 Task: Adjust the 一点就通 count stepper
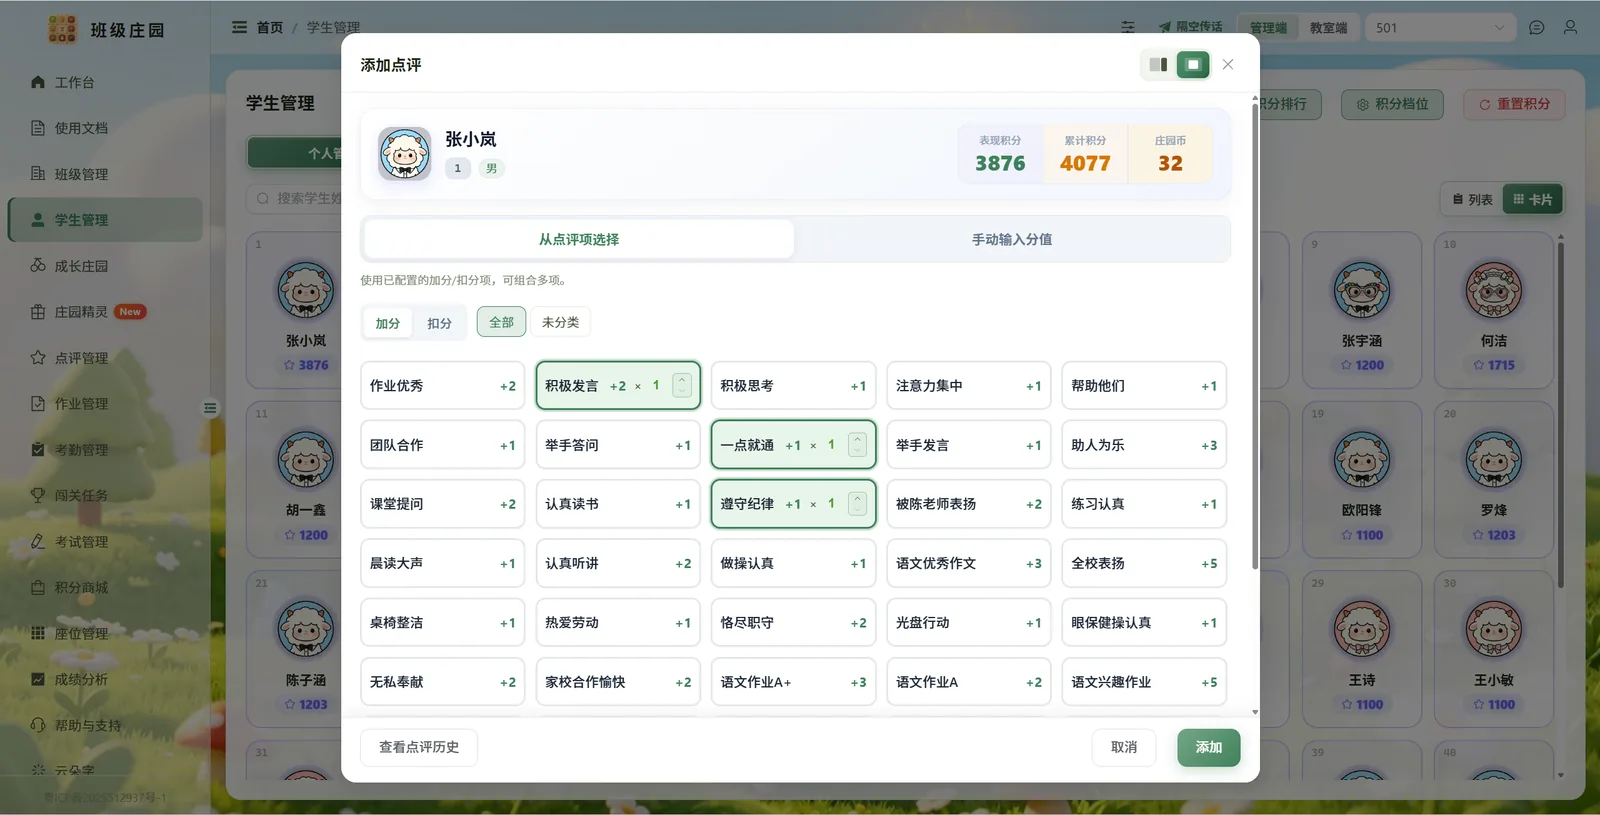pyautogui.click(x=857, y=445)
